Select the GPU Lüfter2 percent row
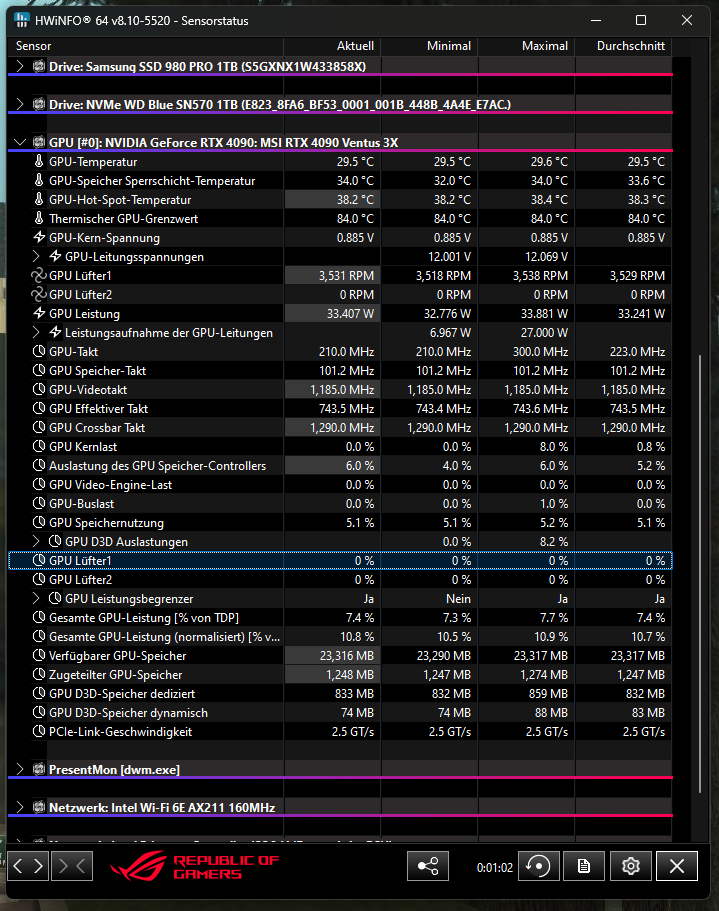 [340, 579]
